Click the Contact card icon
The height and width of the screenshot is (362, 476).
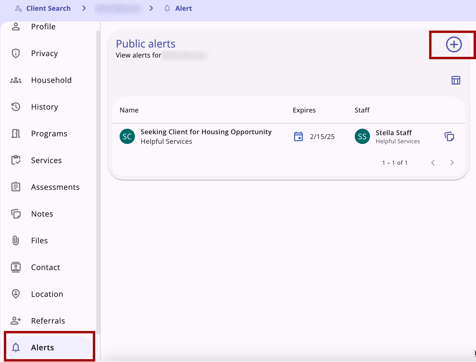tap(16, 267)
